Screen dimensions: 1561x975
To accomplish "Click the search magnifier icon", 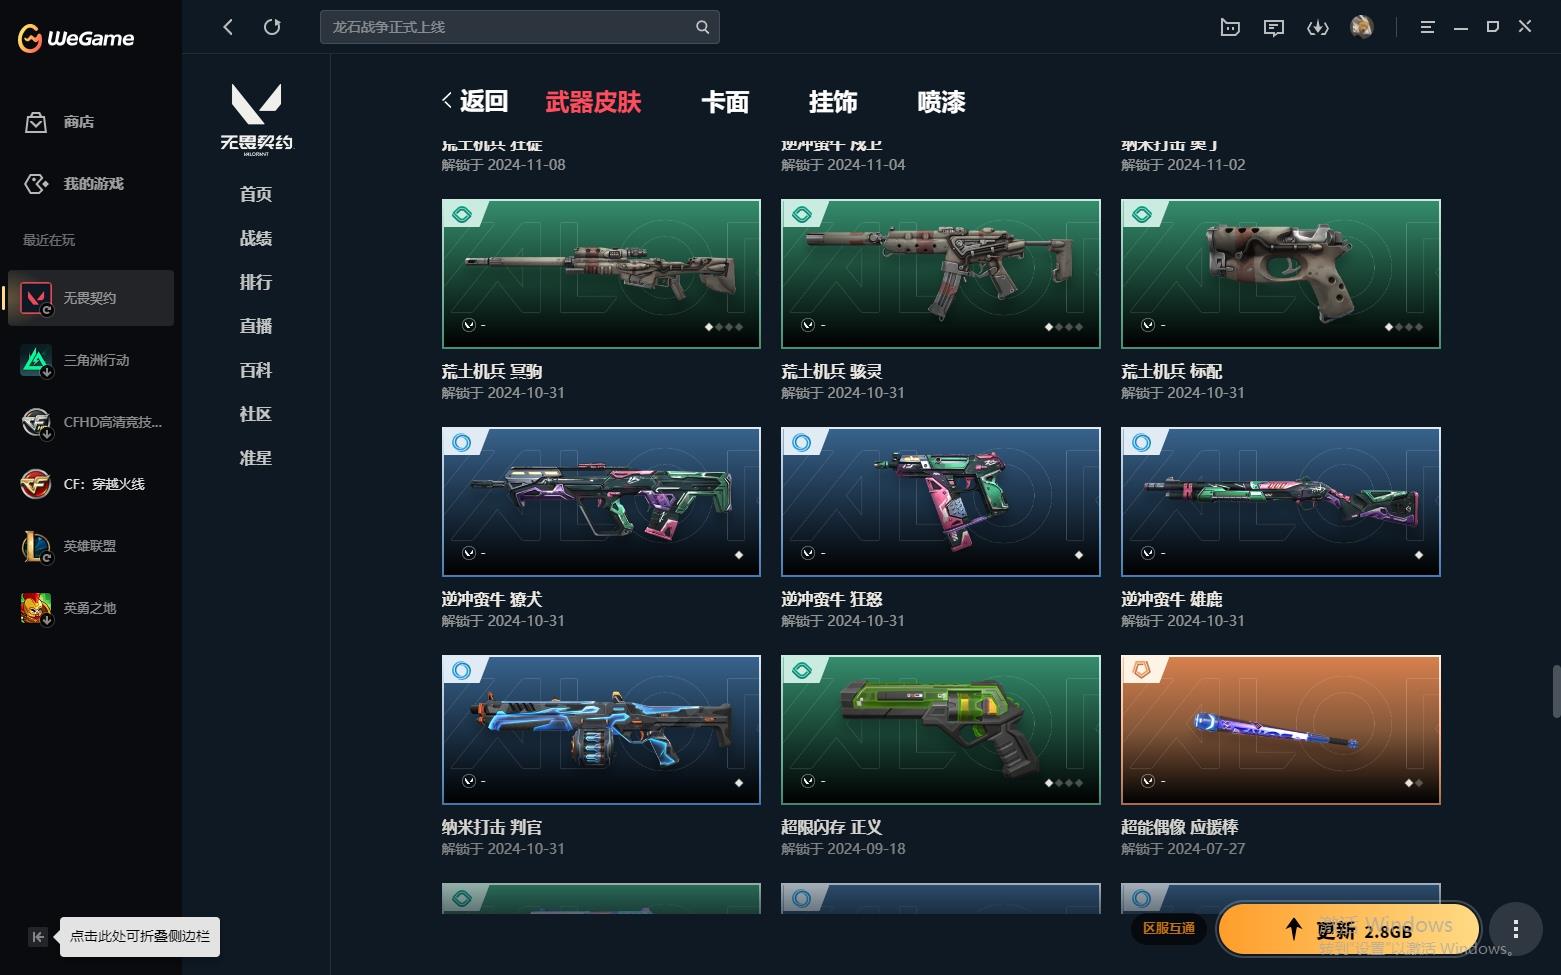I will 702,27.
